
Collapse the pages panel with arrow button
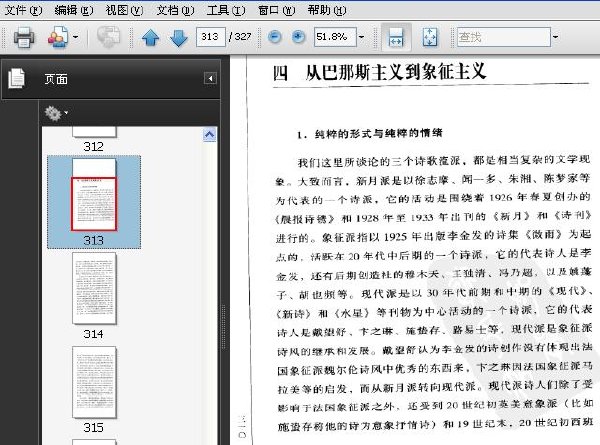coord(210,78)
